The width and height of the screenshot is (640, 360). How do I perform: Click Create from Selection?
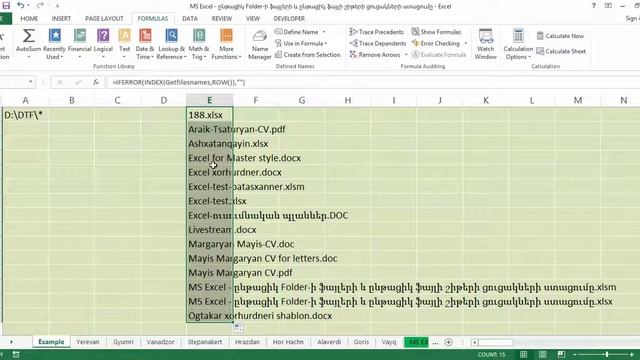click(x=307, y=55)
